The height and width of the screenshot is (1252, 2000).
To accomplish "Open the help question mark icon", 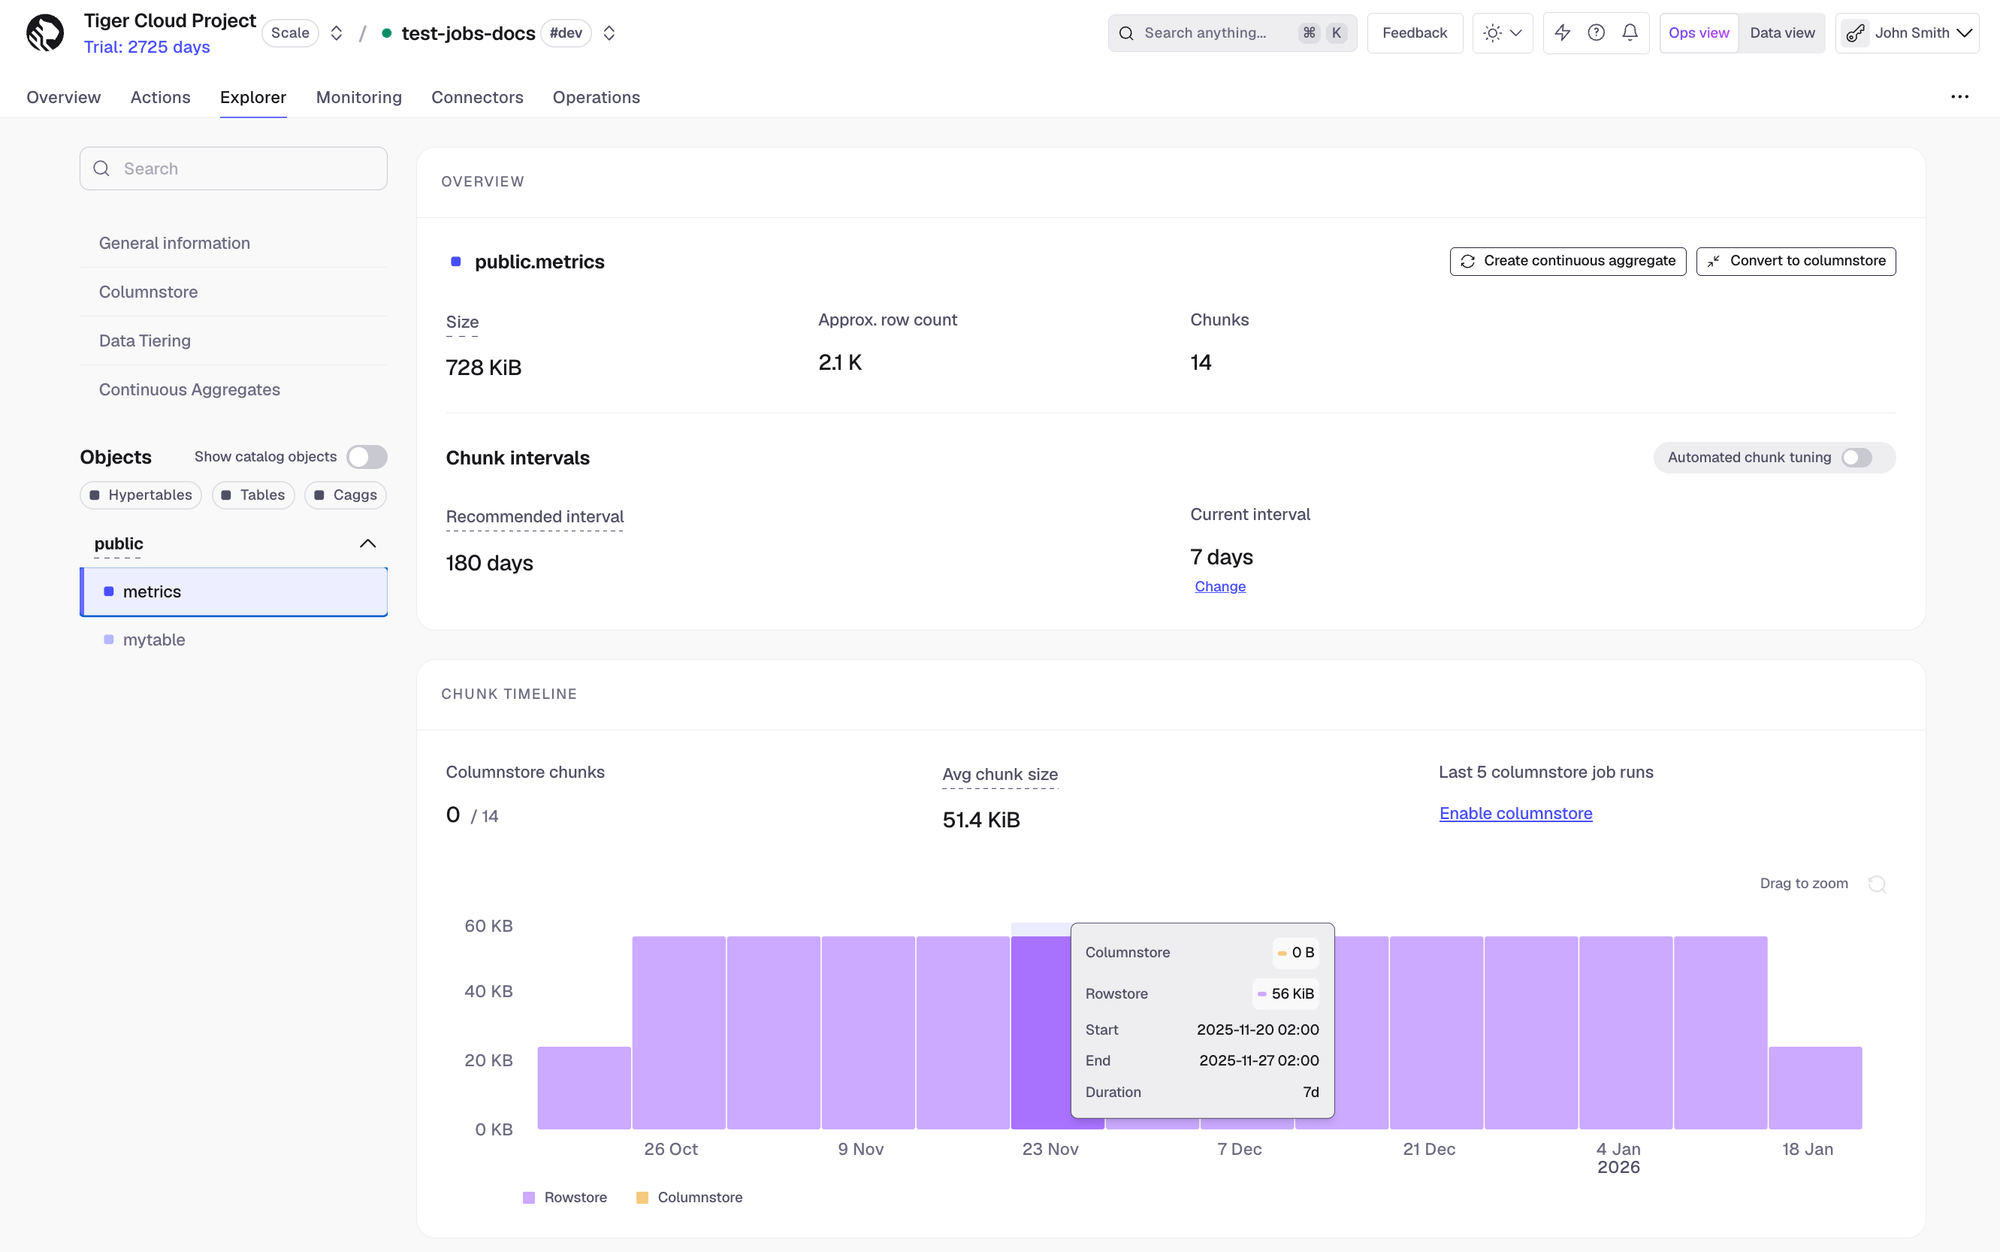I will coord(1597,33).
